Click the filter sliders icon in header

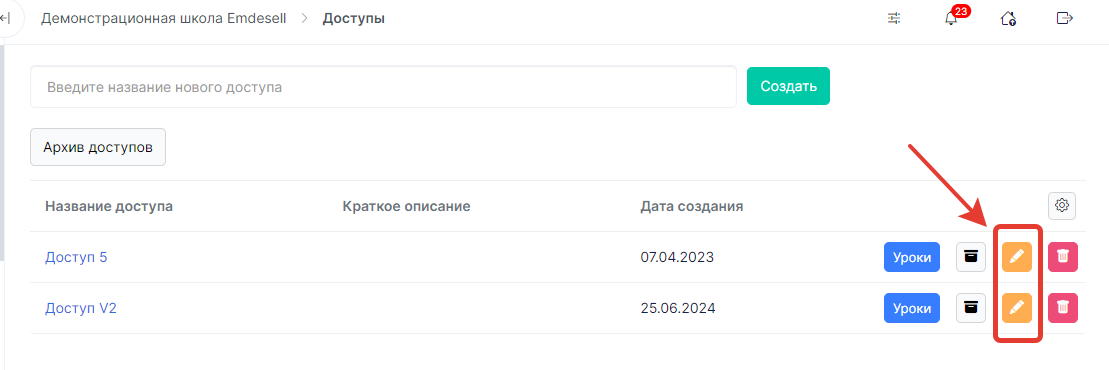tap(894, 18)
